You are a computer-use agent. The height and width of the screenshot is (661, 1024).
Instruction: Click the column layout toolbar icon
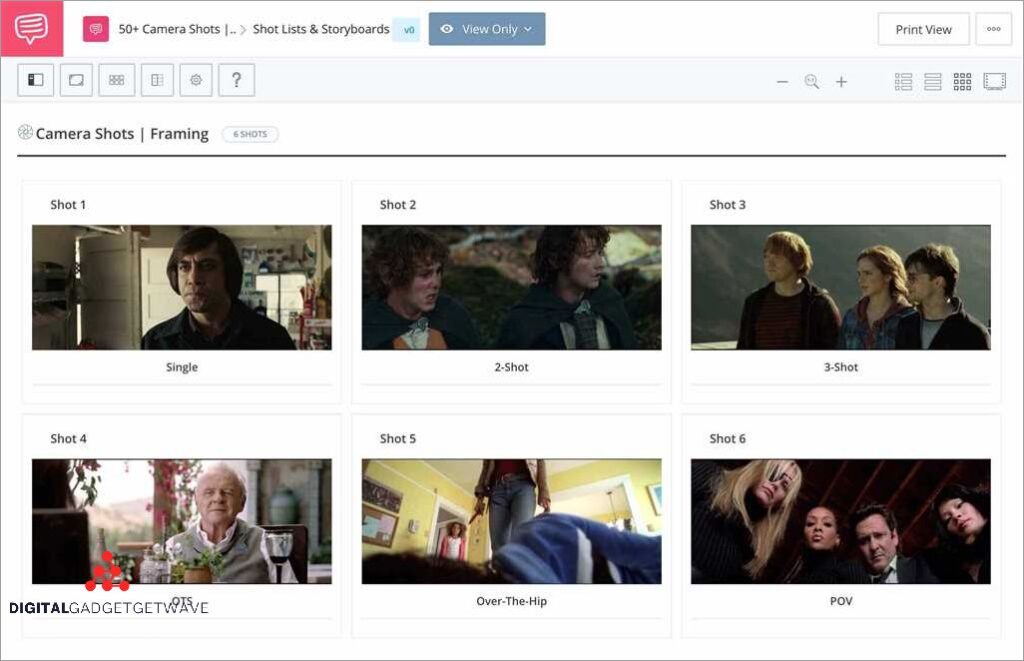click(x=157, y=81)
